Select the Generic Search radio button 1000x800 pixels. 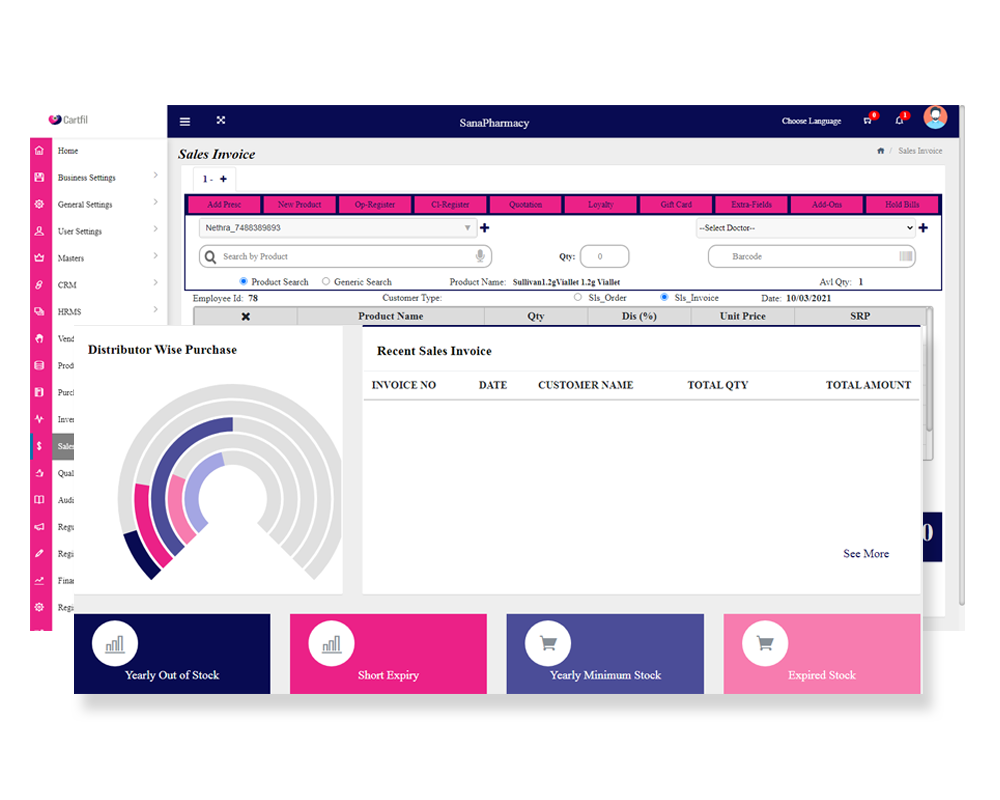(x=326, y=282)
